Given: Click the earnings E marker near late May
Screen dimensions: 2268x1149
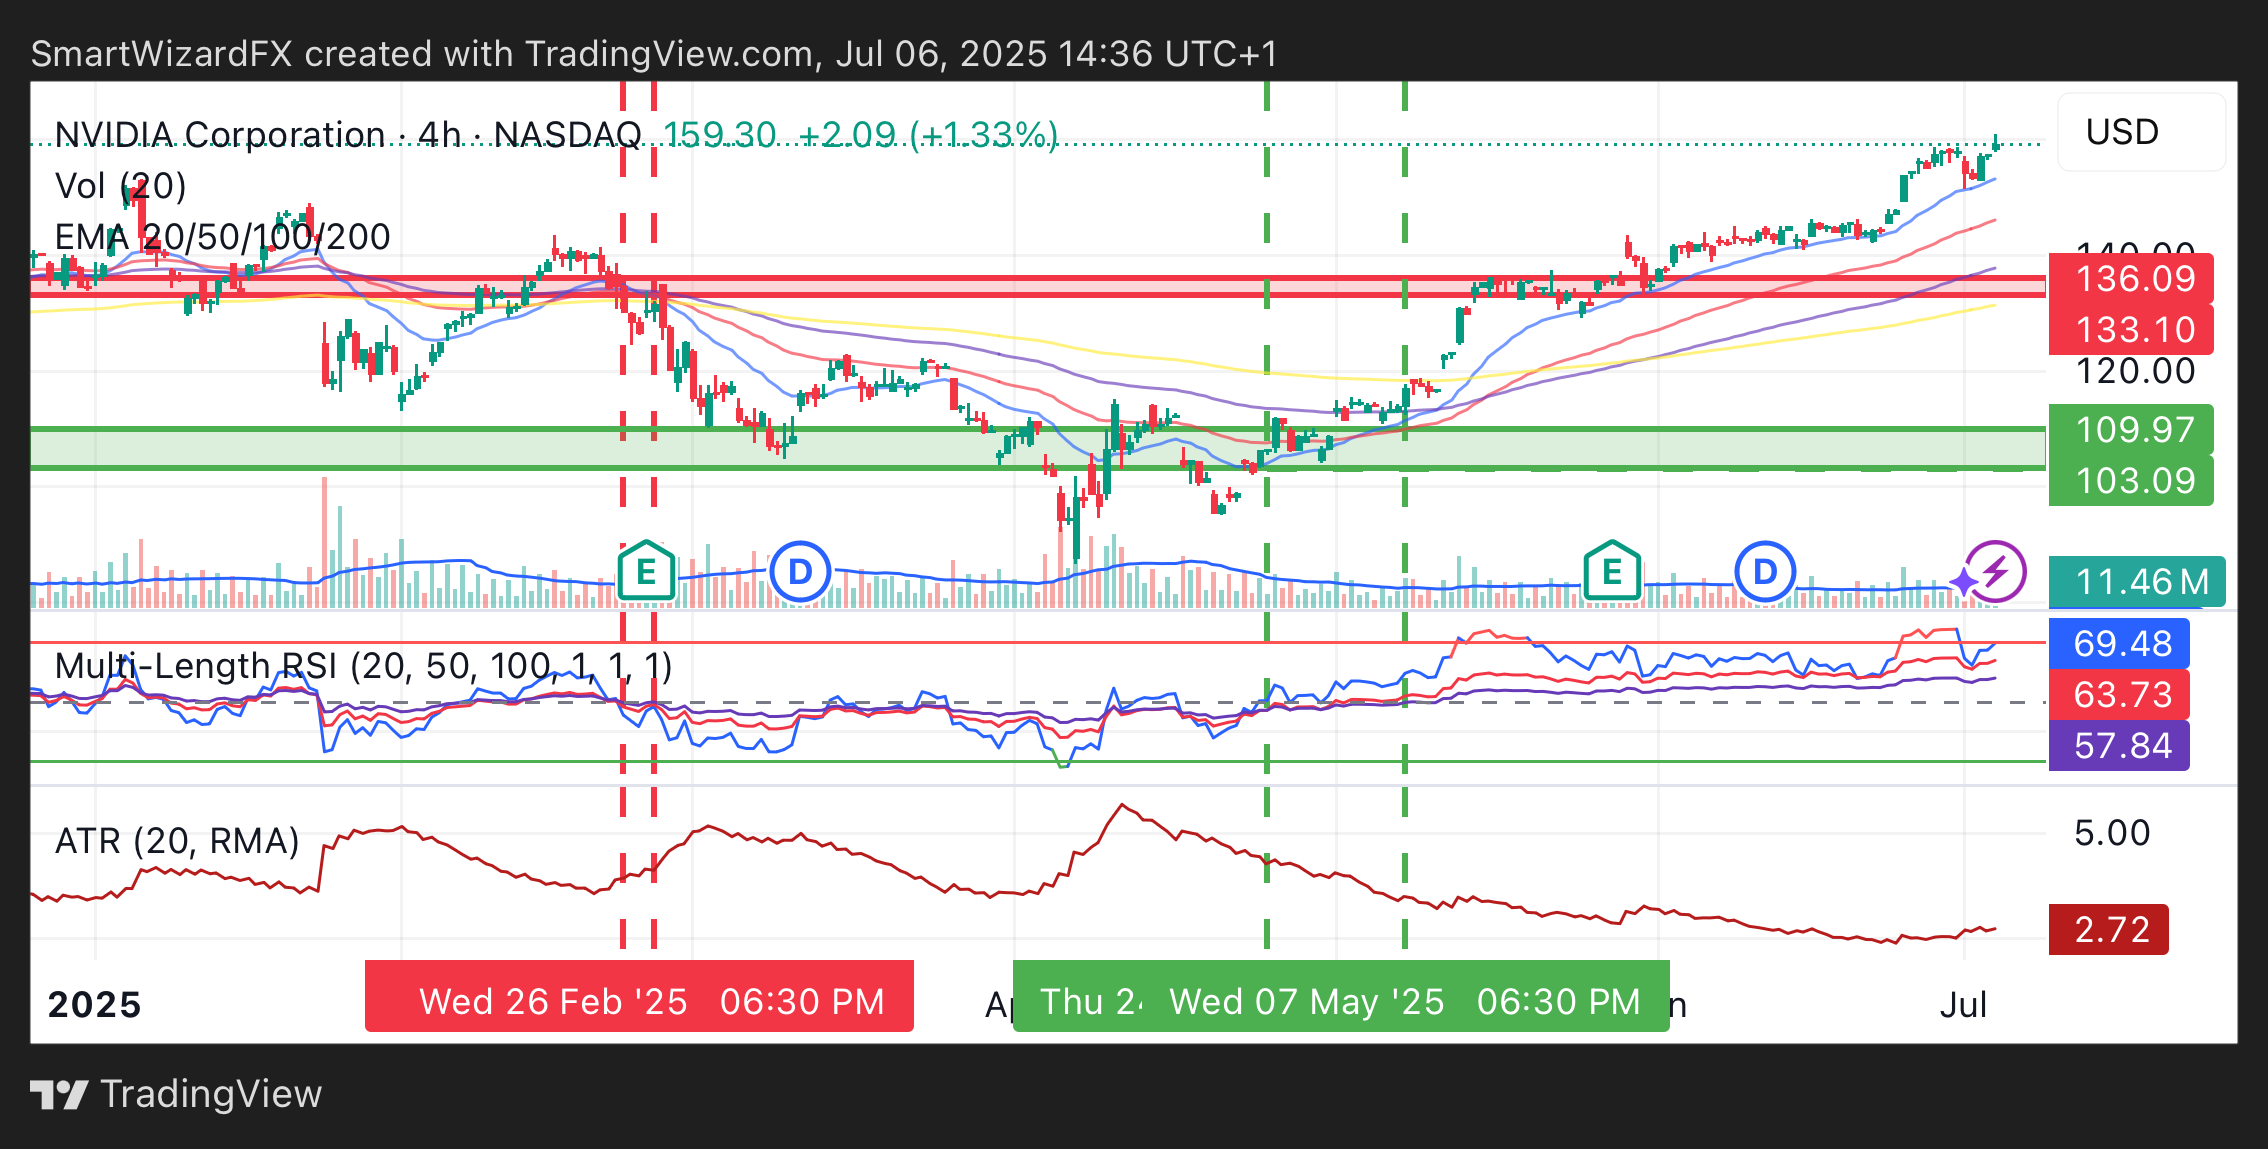Looking at the screenshot, I should [1611, 572].
